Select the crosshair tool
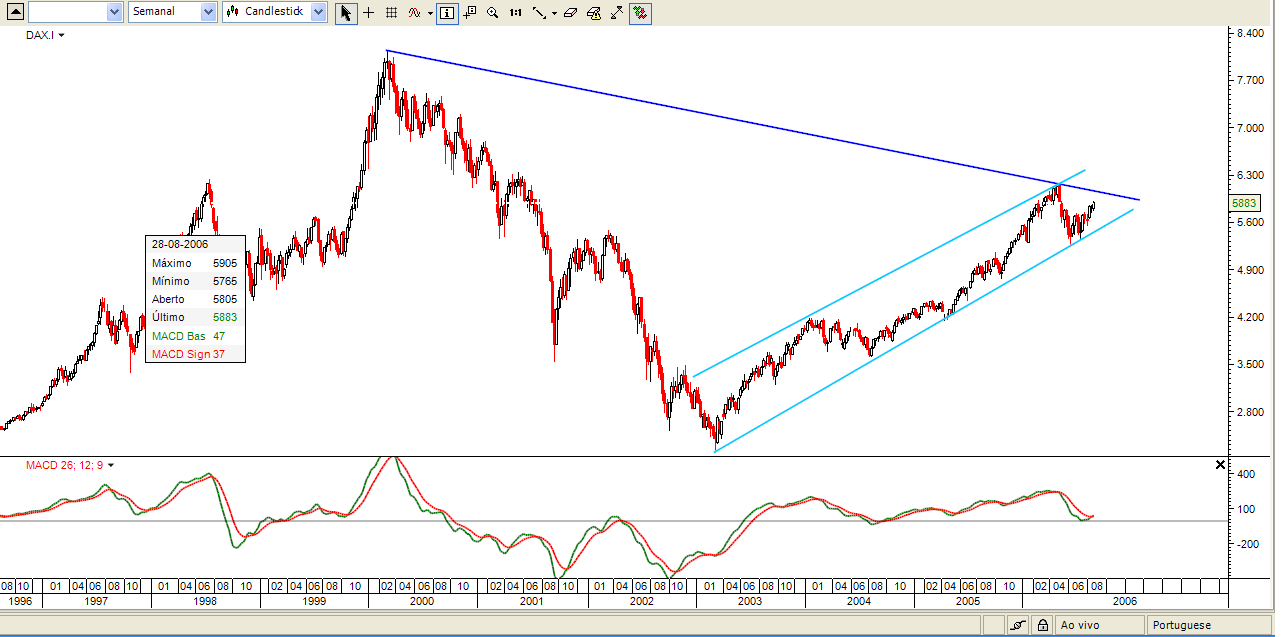1281x637 pixels. [368, 13]
